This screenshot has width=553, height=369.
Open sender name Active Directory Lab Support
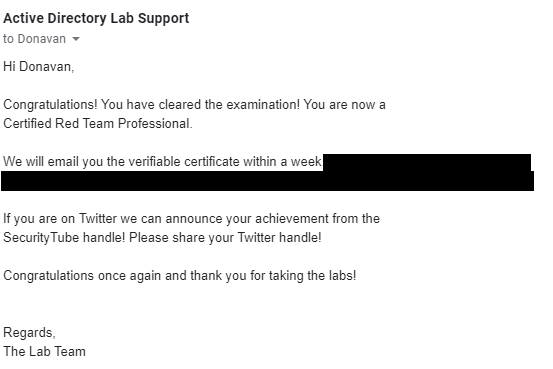[96, 18]
